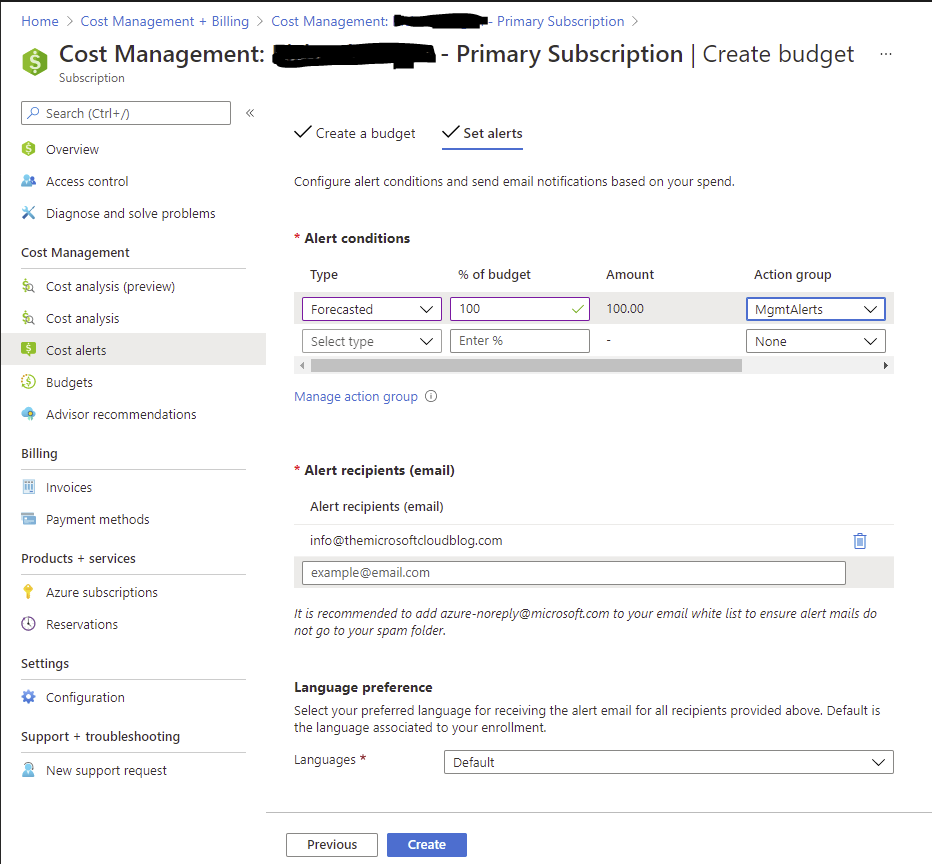Delete the info@themicrosoftcloudblog.com recipient
The height and width of the screenshot is (864, 932).
859,541
